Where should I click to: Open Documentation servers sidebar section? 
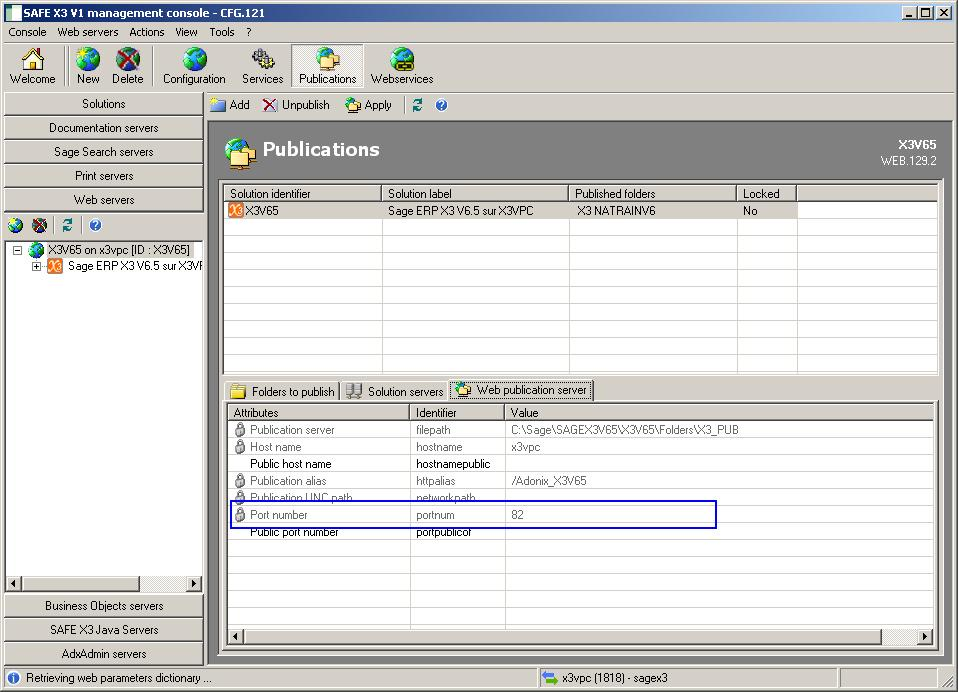tap(104, 128)
